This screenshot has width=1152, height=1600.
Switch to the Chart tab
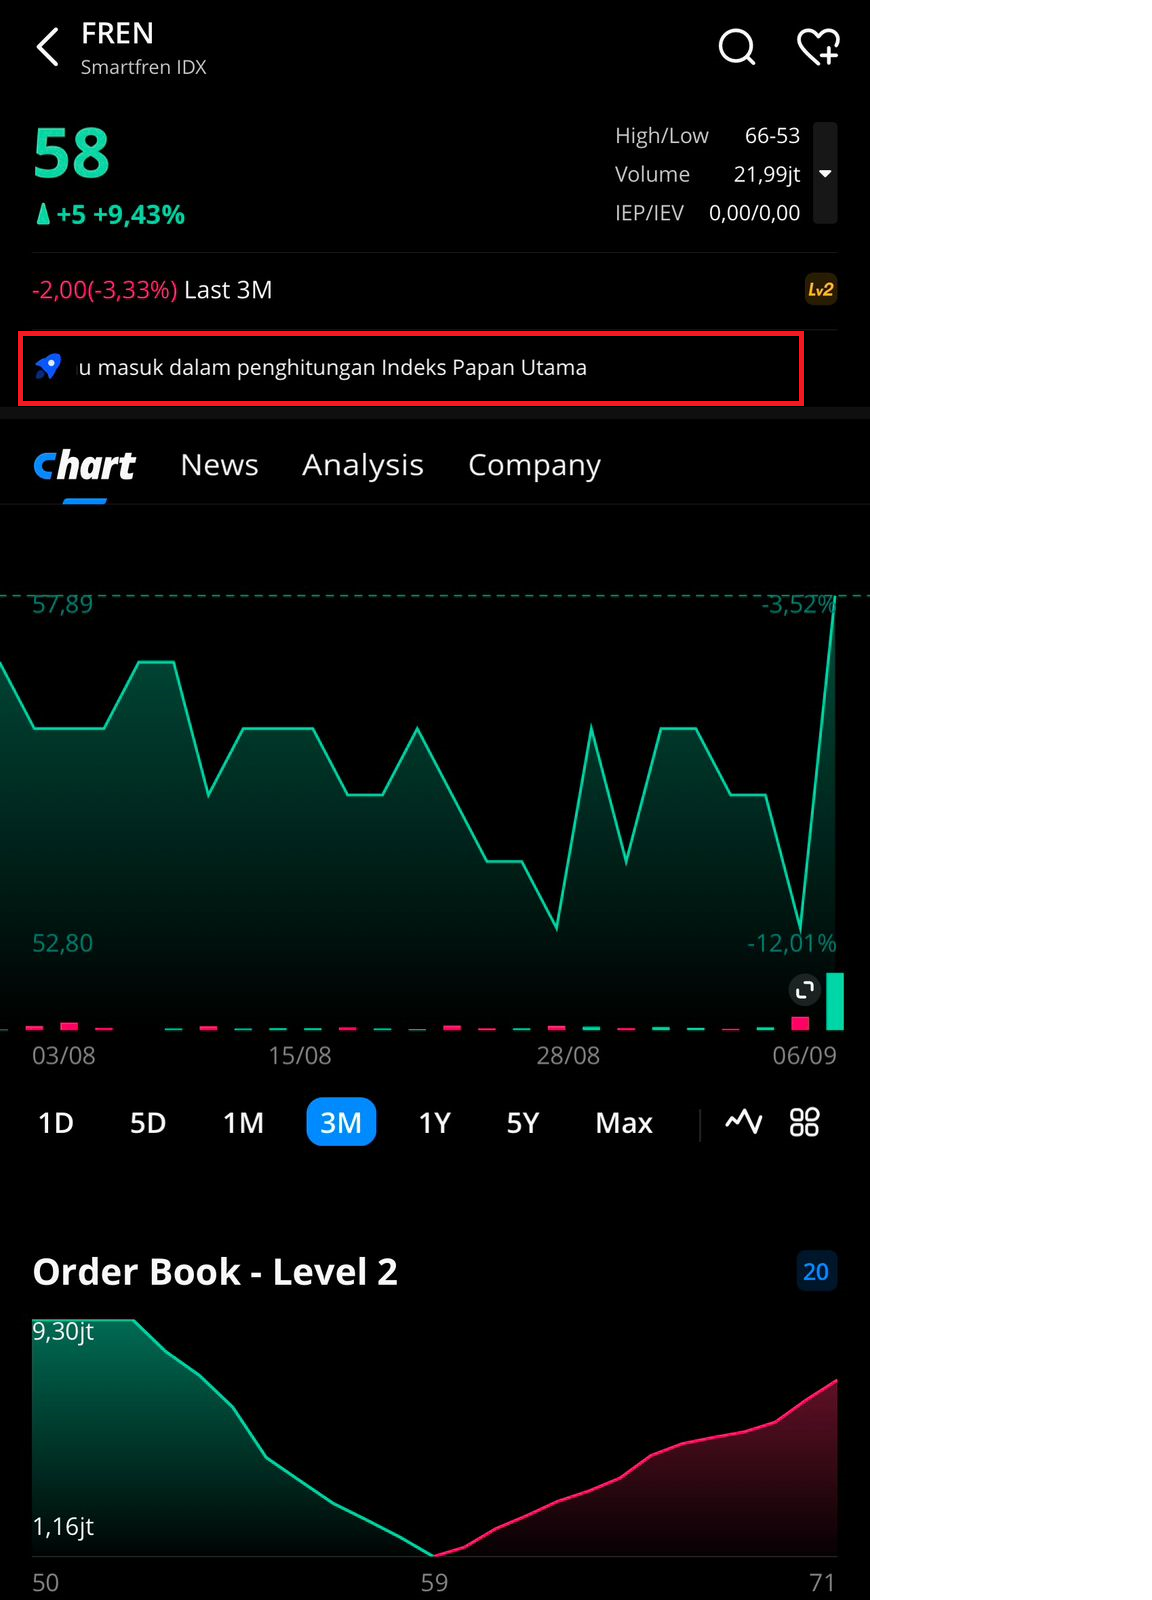pos(85,465)
